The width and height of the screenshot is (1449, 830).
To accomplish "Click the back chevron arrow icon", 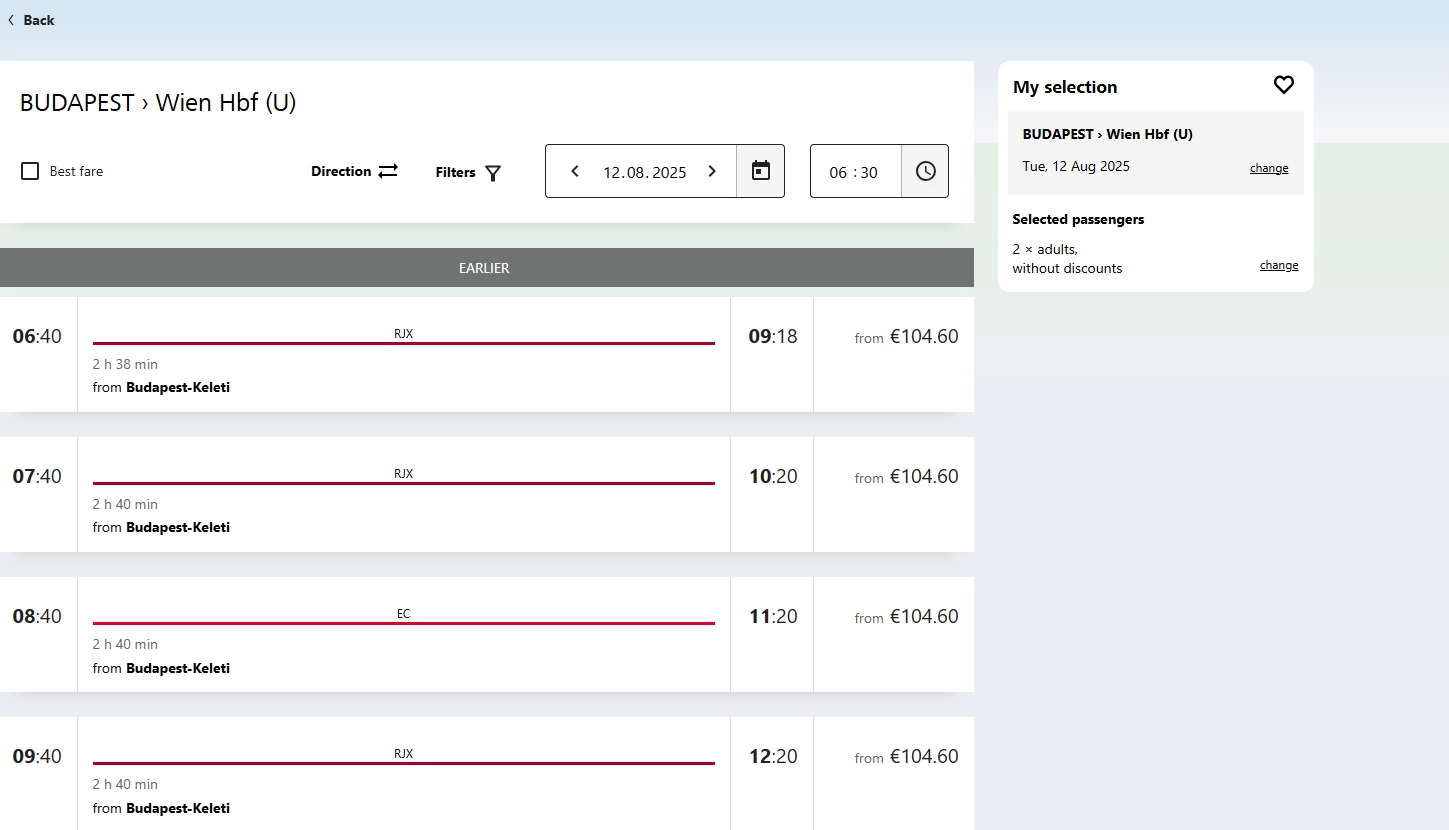I will point(11,20).
